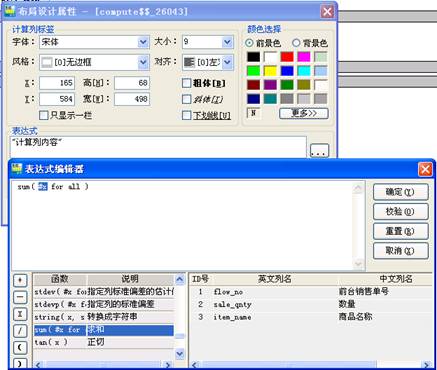
Task: Close the expression editor window
Action: pos(425,169)
